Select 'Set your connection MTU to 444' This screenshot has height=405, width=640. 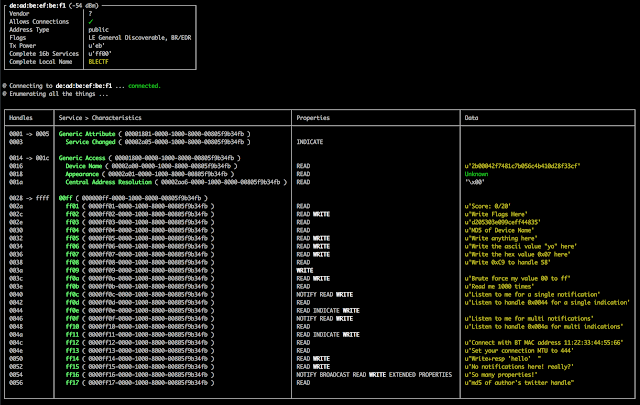pos(519,351)
